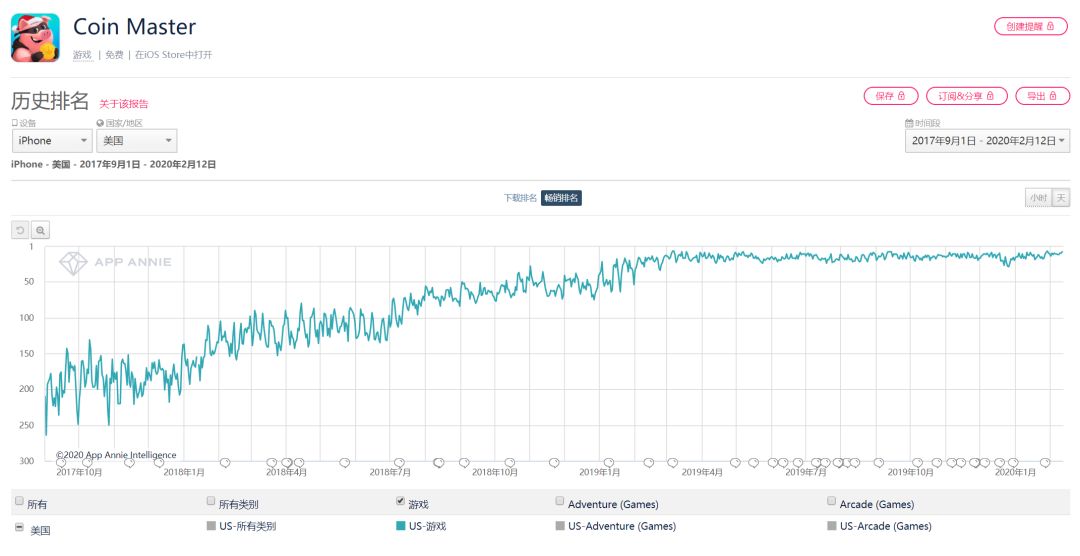Image resolution: width=1080 pixels, height=556 pixels.
Task: Collapse the 美国 country row
Action: (20, 527)
